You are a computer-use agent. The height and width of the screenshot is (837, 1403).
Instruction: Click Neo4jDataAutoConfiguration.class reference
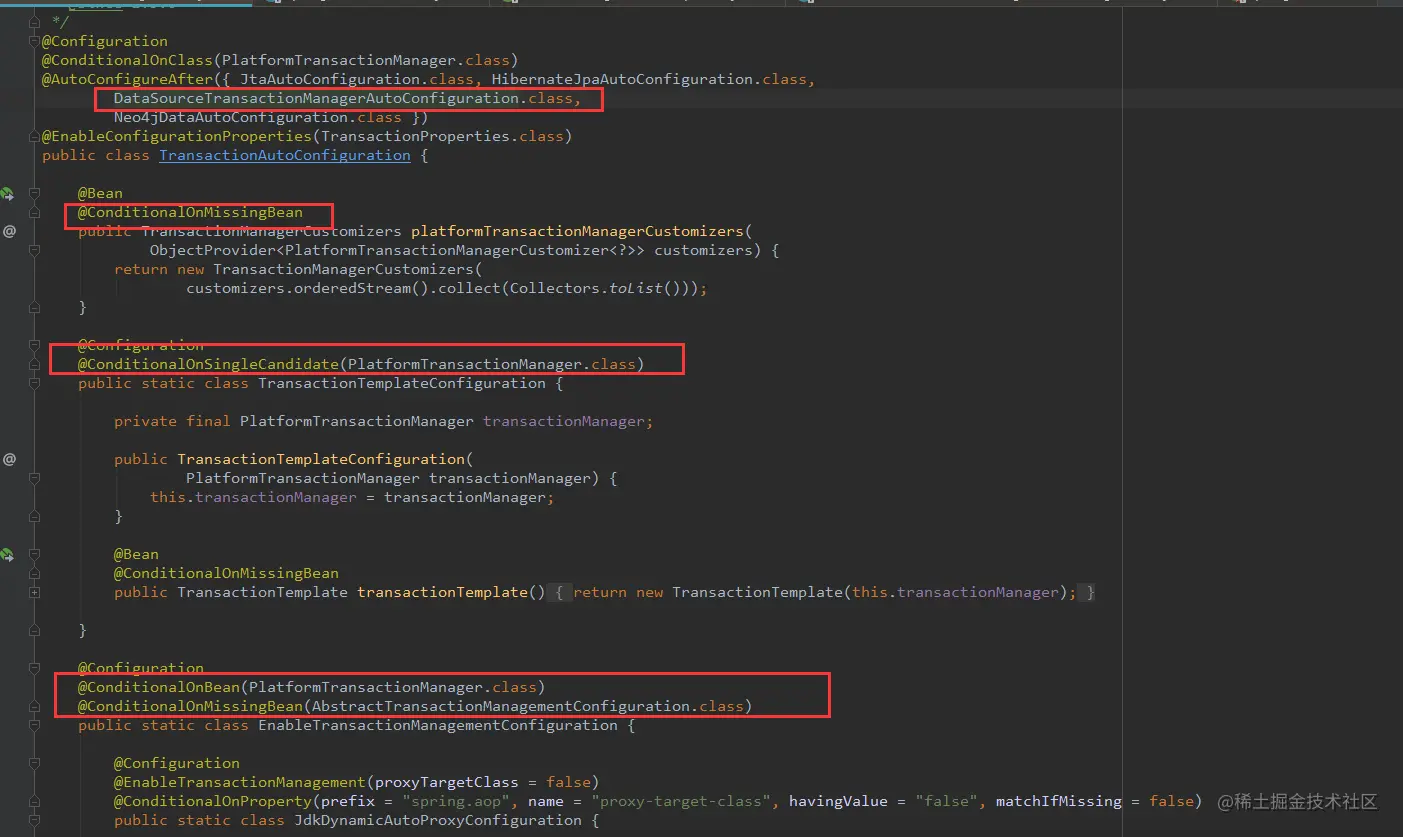pyautogui.click(x=258, y=117)
